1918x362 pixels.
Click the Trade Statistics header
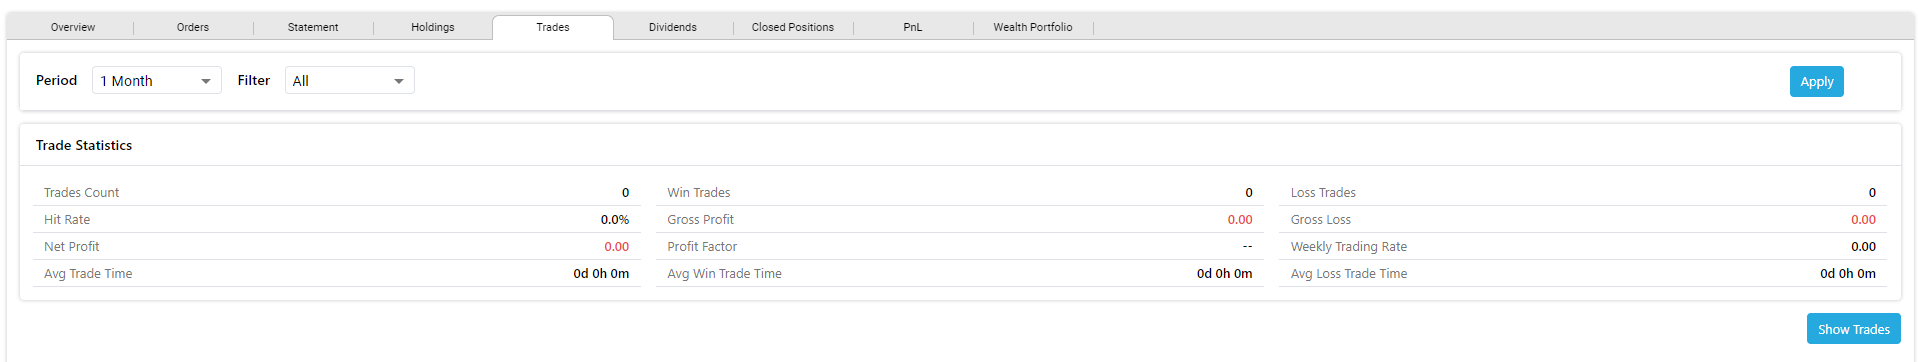point(84,145)
